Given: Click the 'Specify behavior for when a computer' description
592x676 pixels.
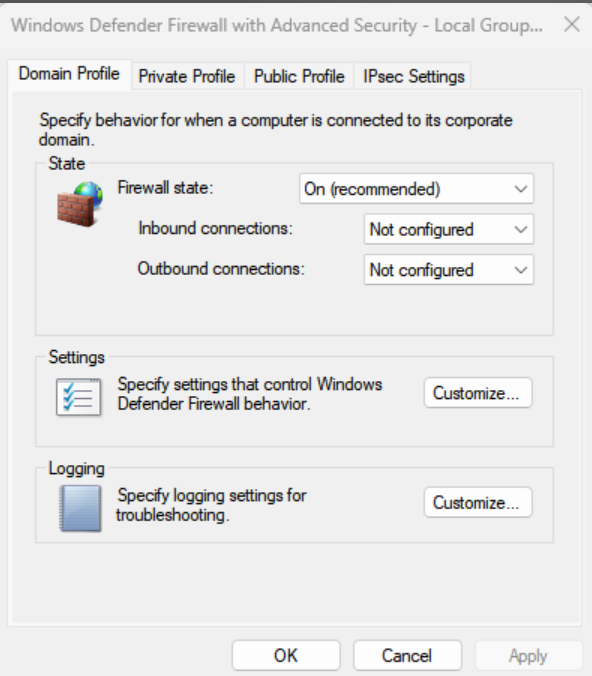Looking at the screenshot, I should [x=276, y=130].
